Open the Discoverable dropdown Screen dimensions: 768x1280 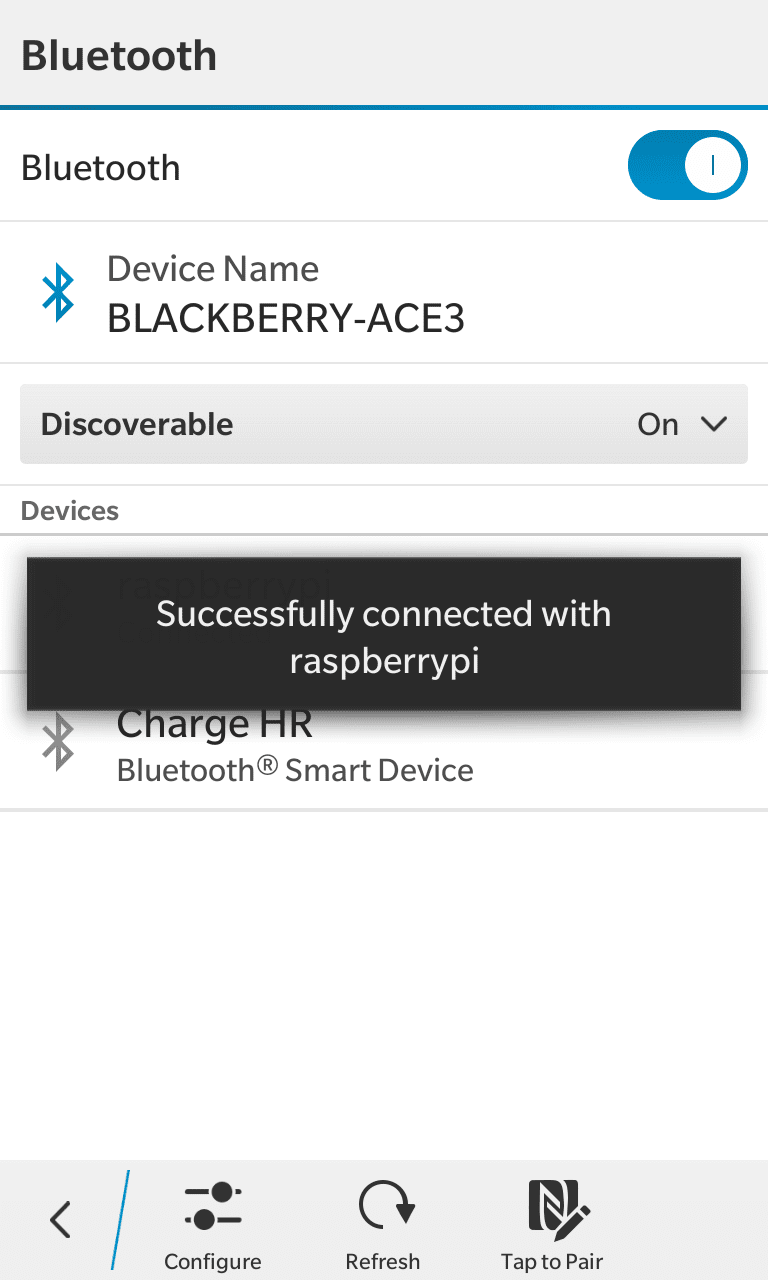point(384,424)
